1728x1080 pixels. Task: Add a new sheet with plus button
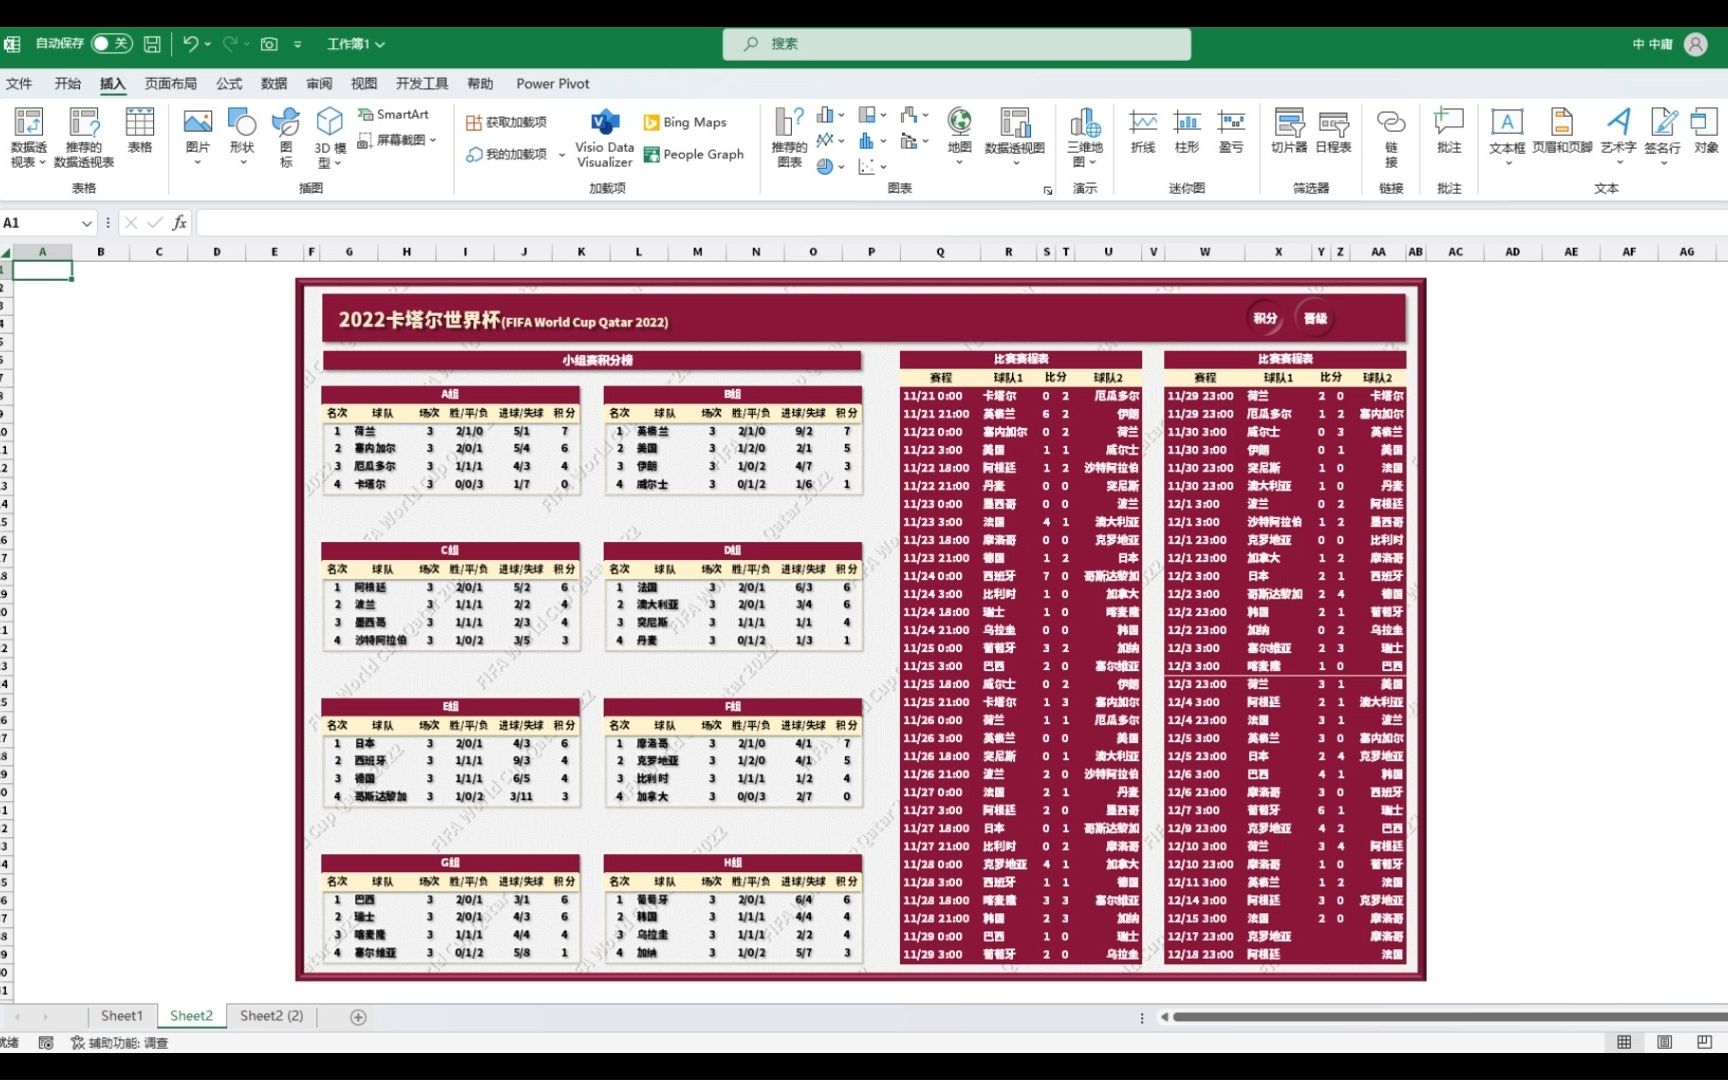[358, 1017]
